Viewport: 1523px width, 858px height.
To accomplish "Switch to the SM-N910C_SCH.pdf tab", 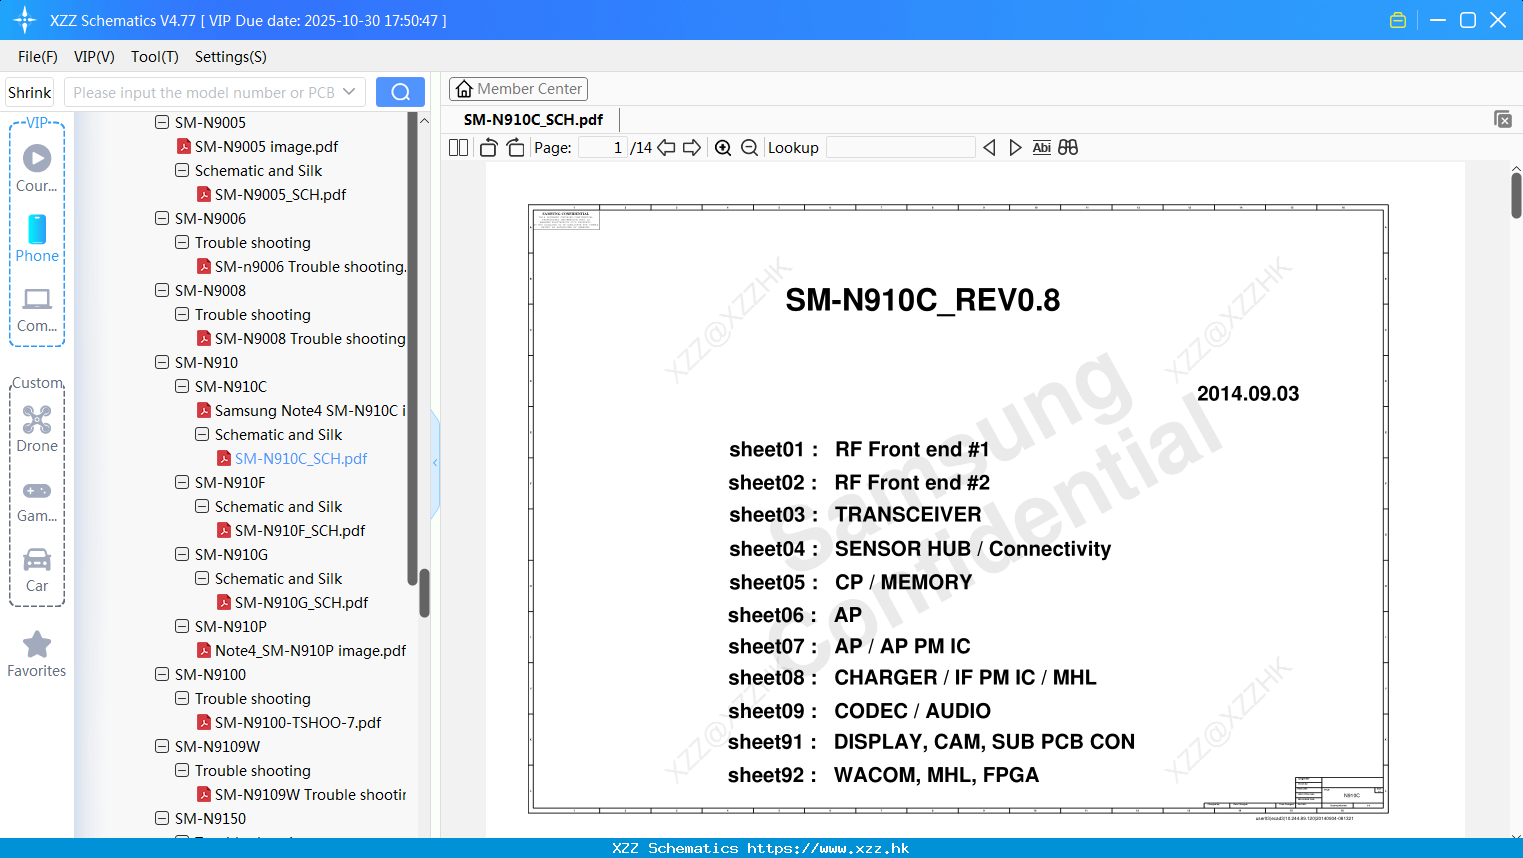I will coord(534,119).
